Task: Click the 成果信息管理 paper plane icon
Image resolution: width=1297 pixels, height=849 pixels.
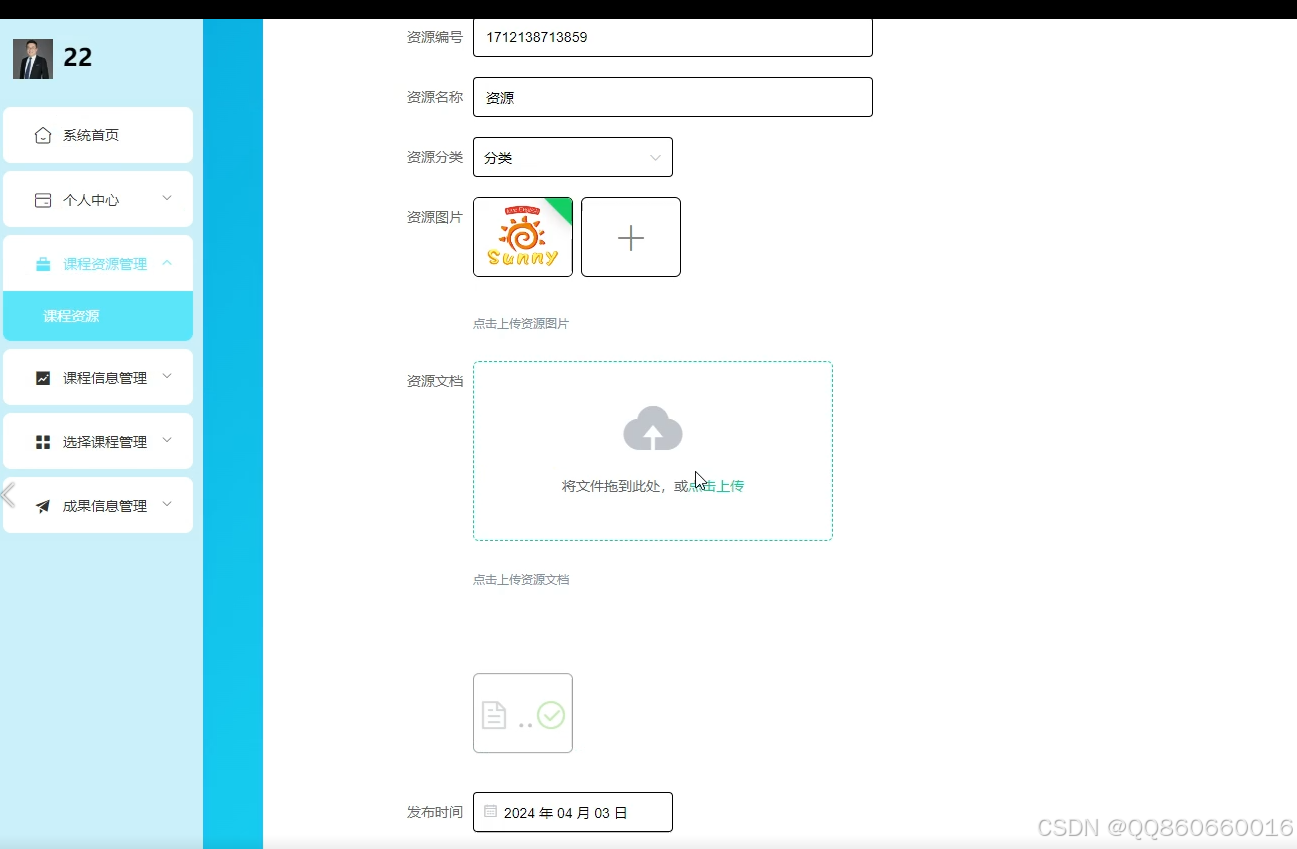Action: click(43, 505)
